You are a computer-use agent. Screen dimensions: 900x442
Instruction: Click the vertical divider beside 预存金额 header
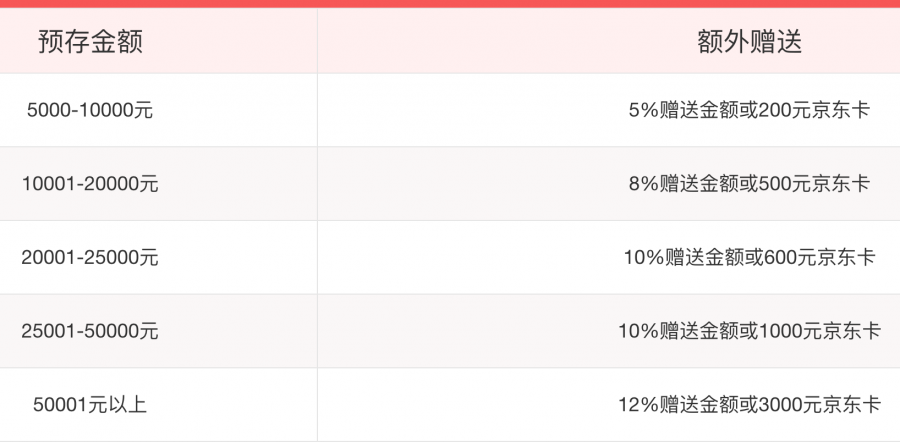click(x=317, y=41)
